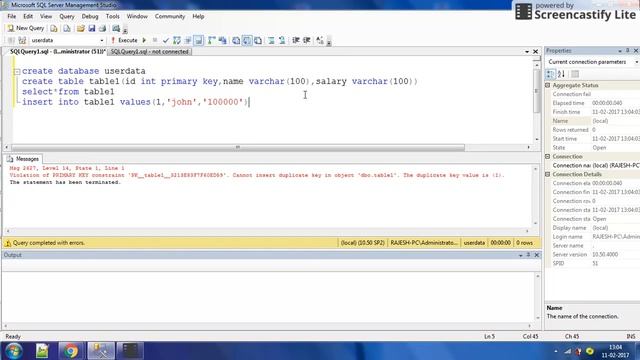Click the Cancel Executing Query icon
Viewport: 640px width, 360px height.
pyautogui.click(x=155, y=40)
